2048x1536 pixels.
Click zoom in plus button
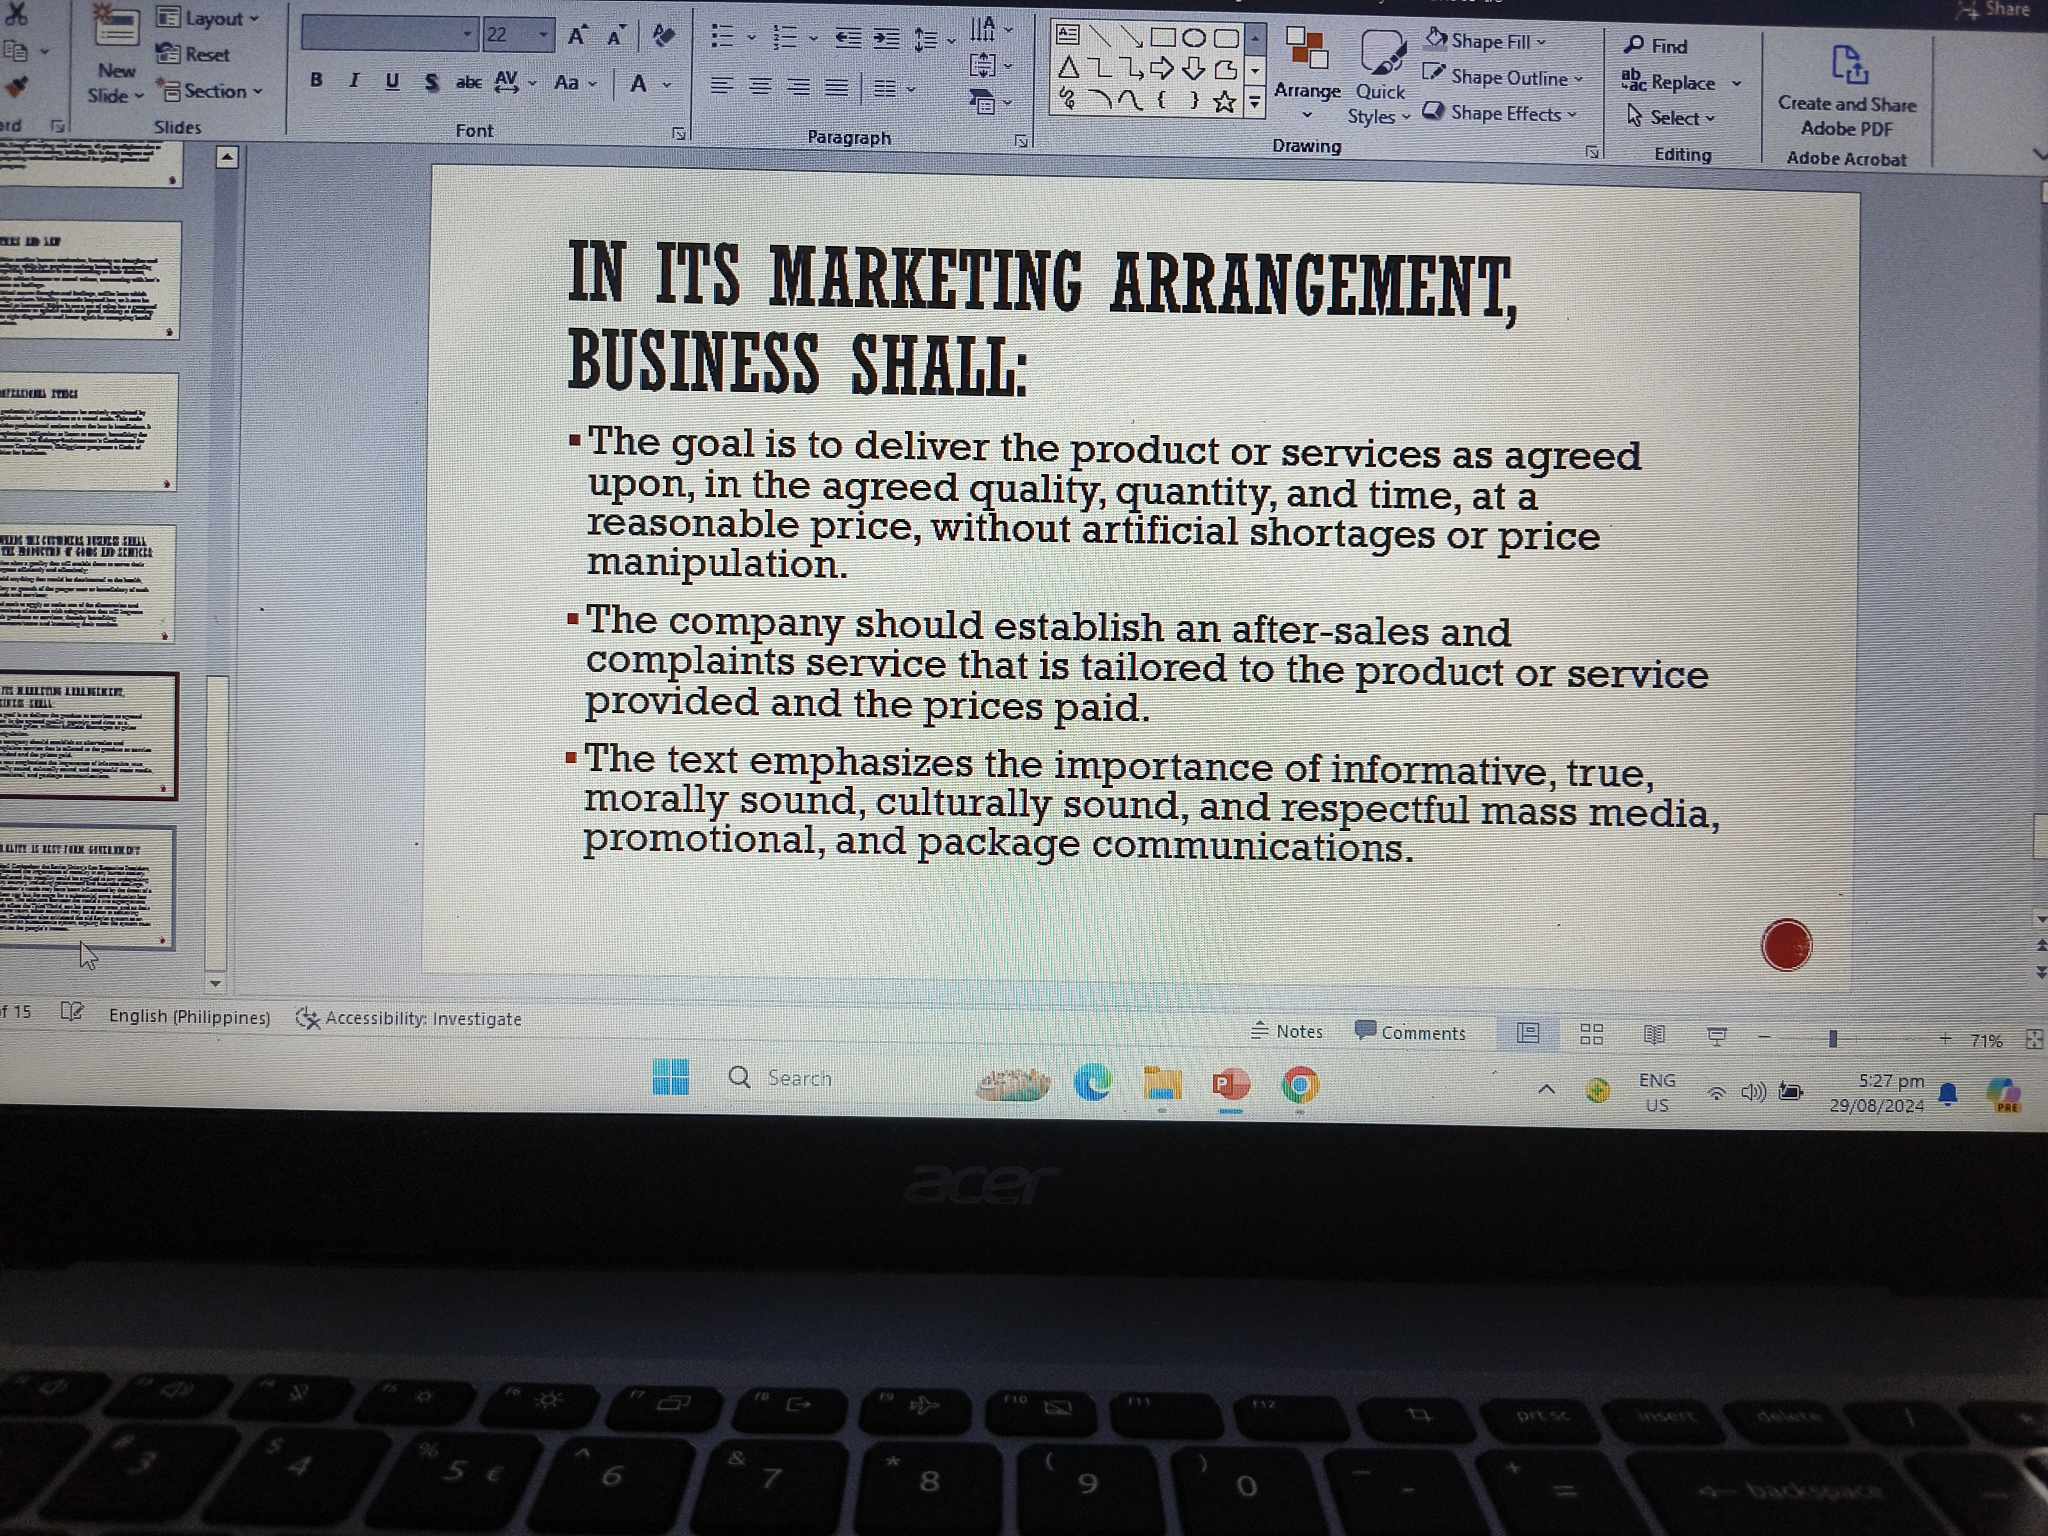[x=1945, y=1039]
